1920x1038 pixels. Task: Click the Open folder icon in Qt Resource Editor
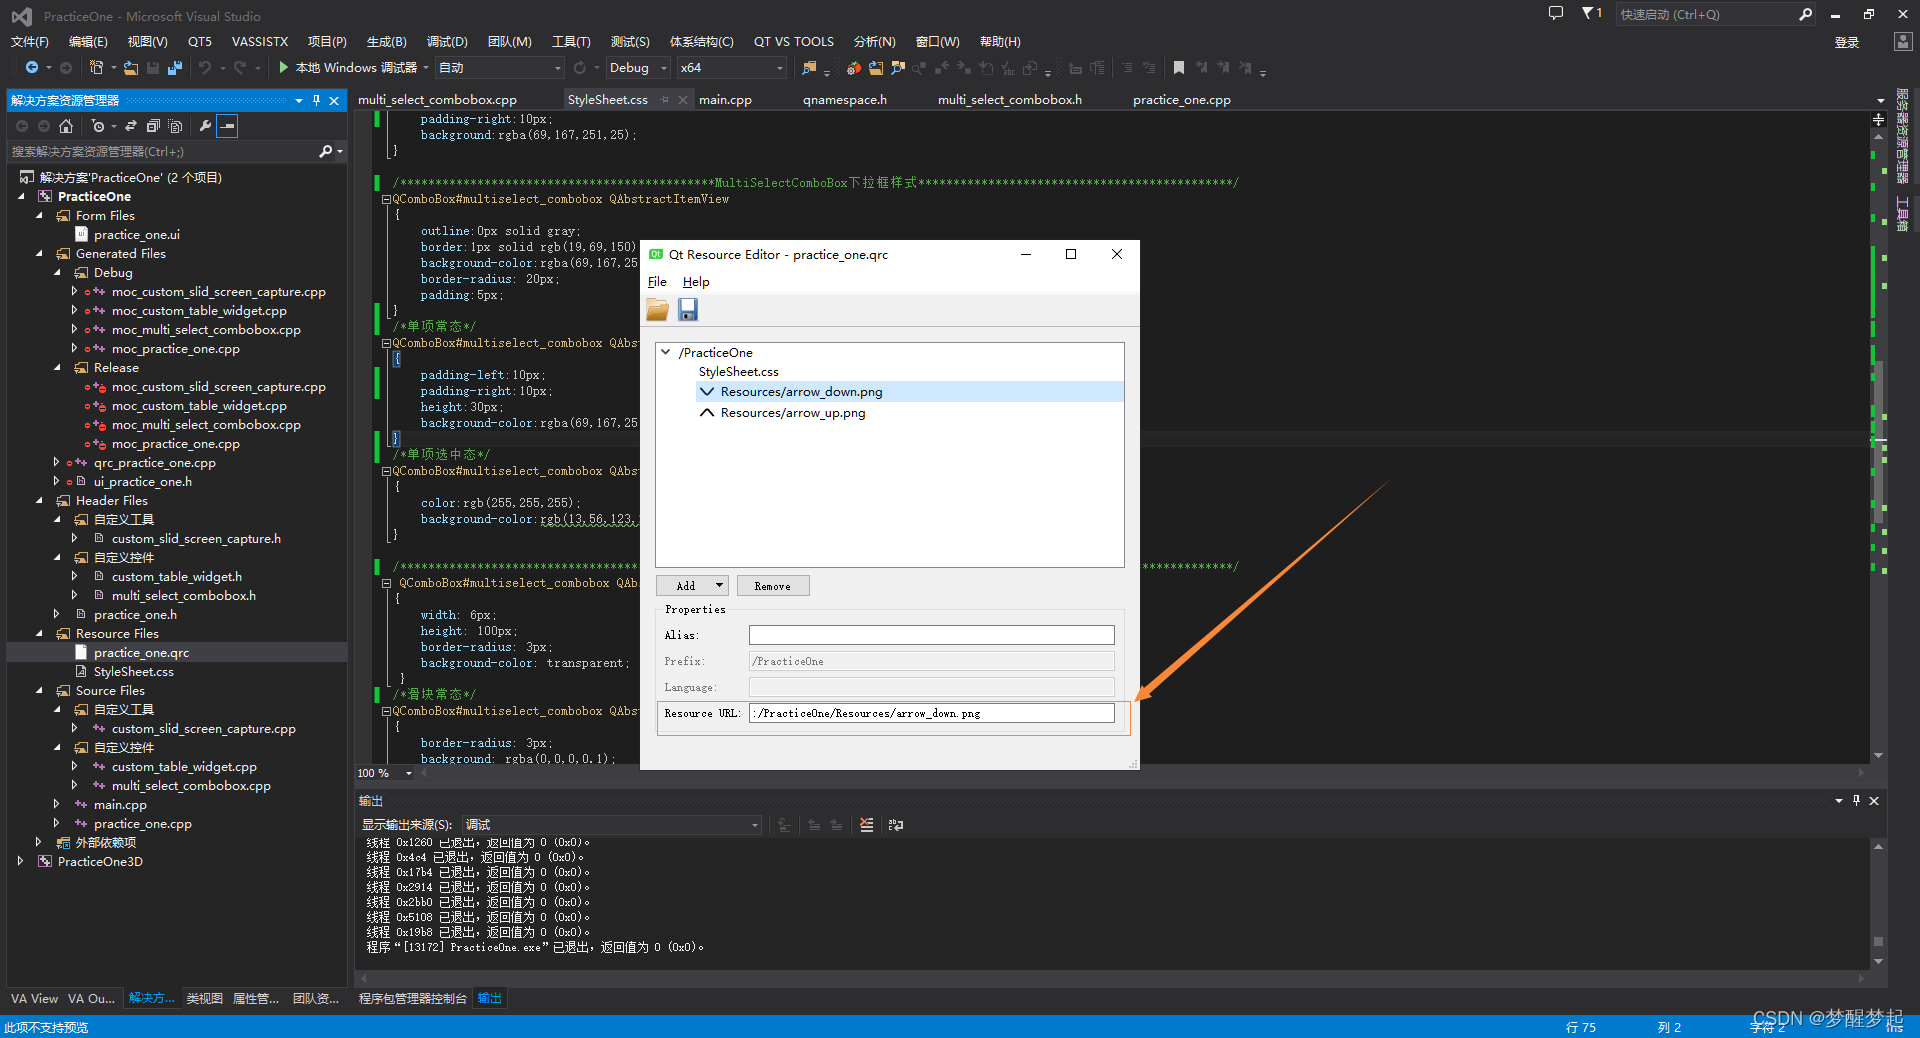coord(657,310)
